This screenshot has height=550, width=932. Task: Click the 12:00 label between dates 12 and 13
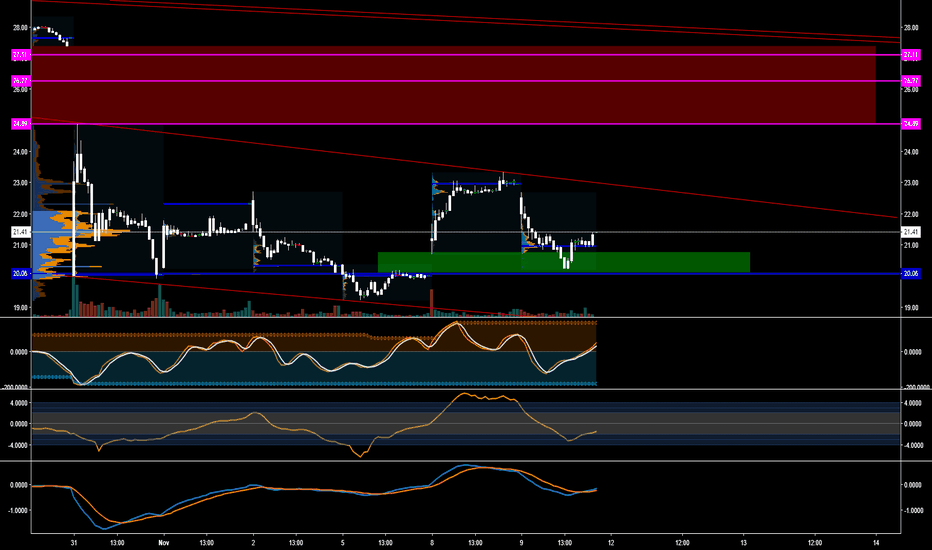click(x=682, y=542)
